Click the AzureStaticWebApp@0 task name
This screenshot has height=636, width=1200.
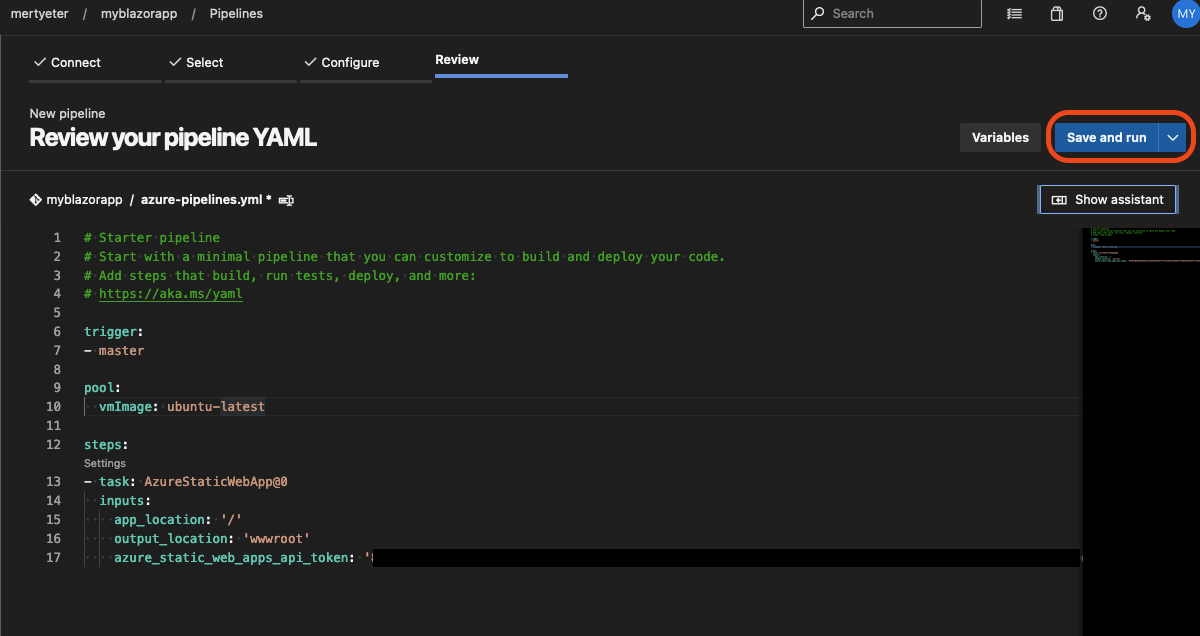point(216,482)
